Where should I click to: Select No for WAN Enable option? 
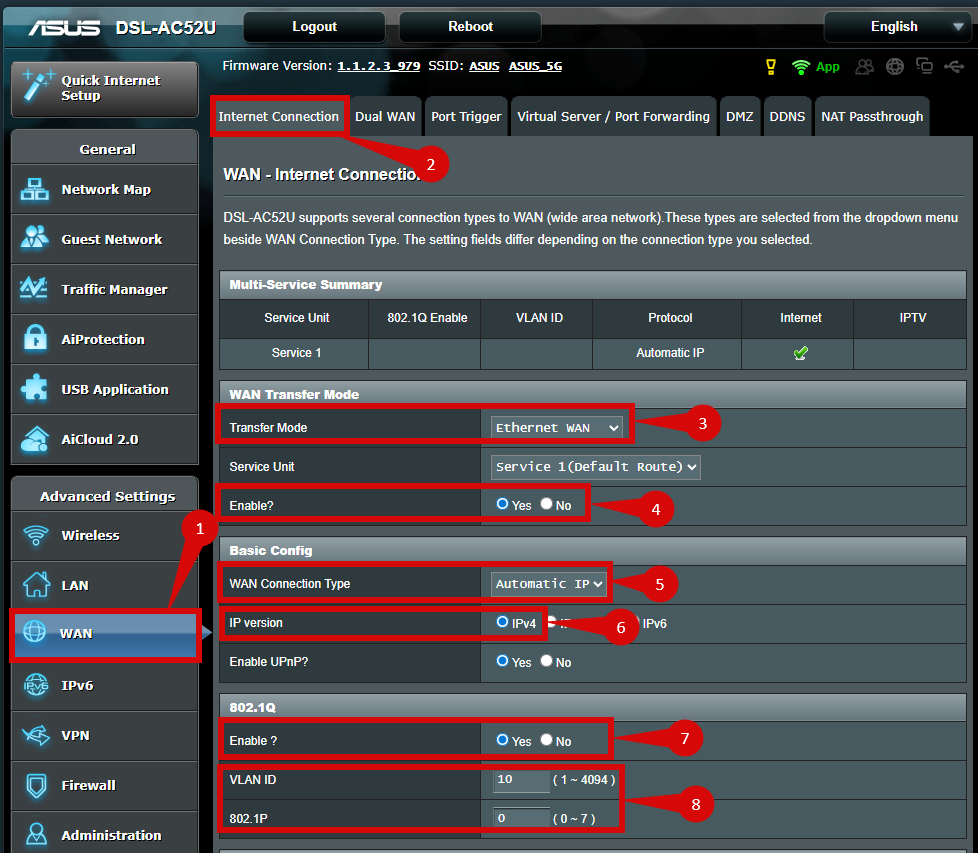pyautogui.click(x=547, y=504)
